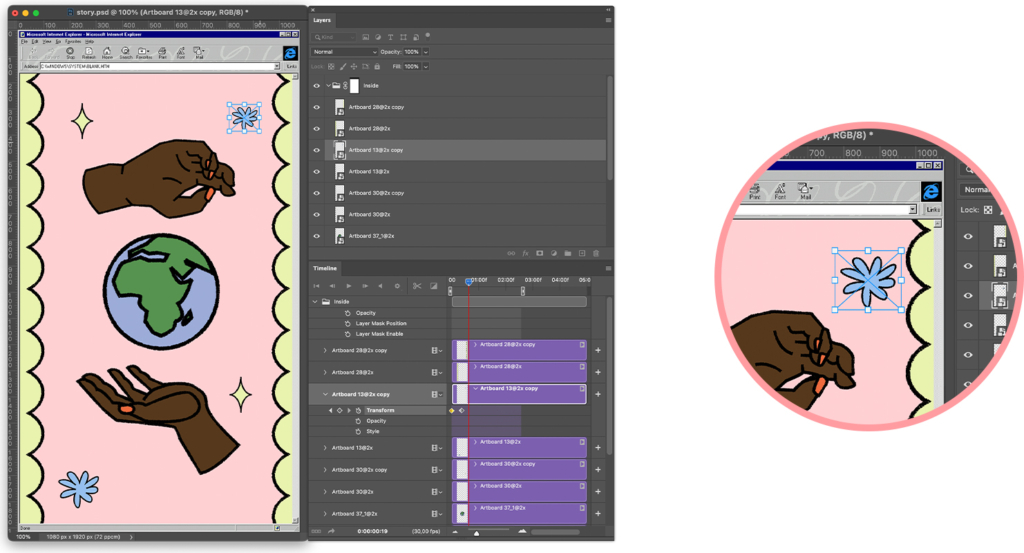Click the filter for type layers icon

391,37
